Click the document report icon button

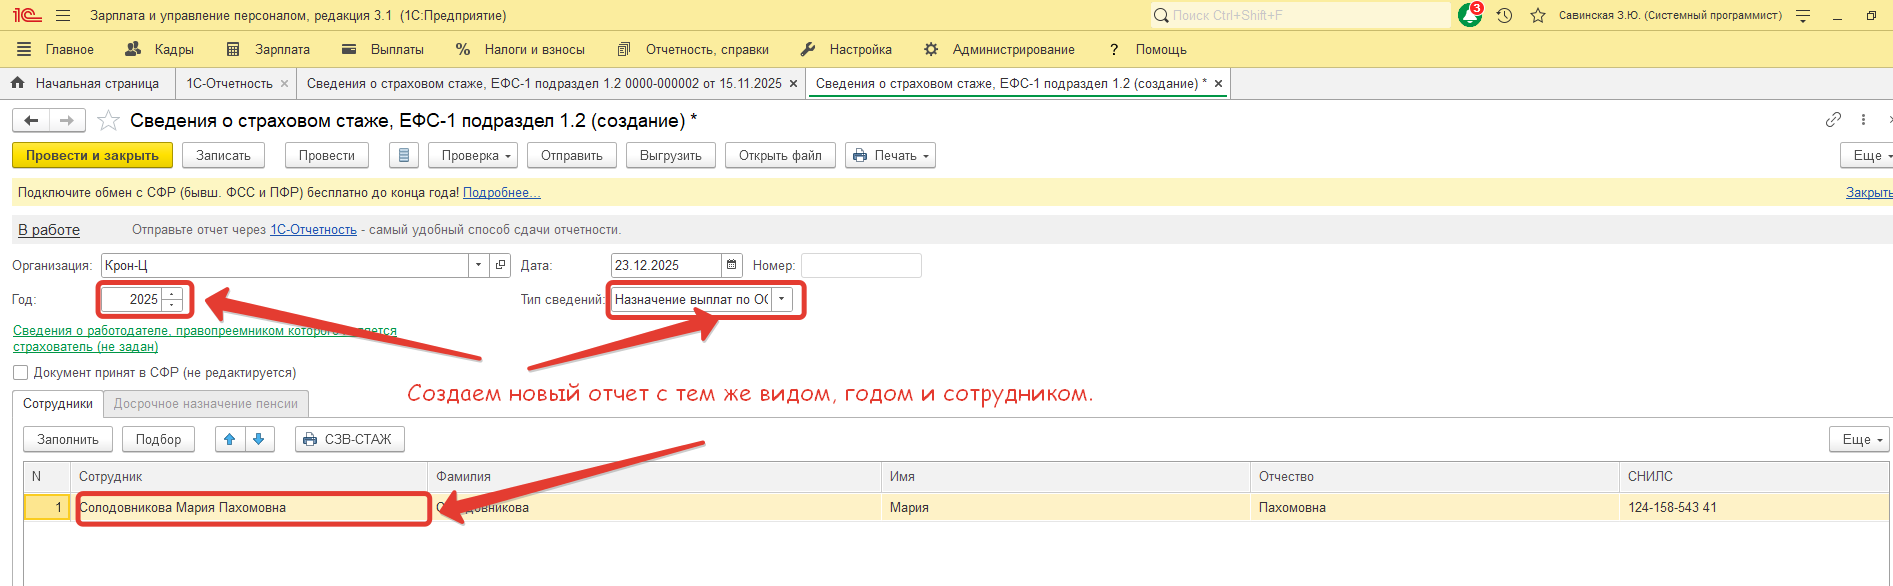click(x=403, y=156)
